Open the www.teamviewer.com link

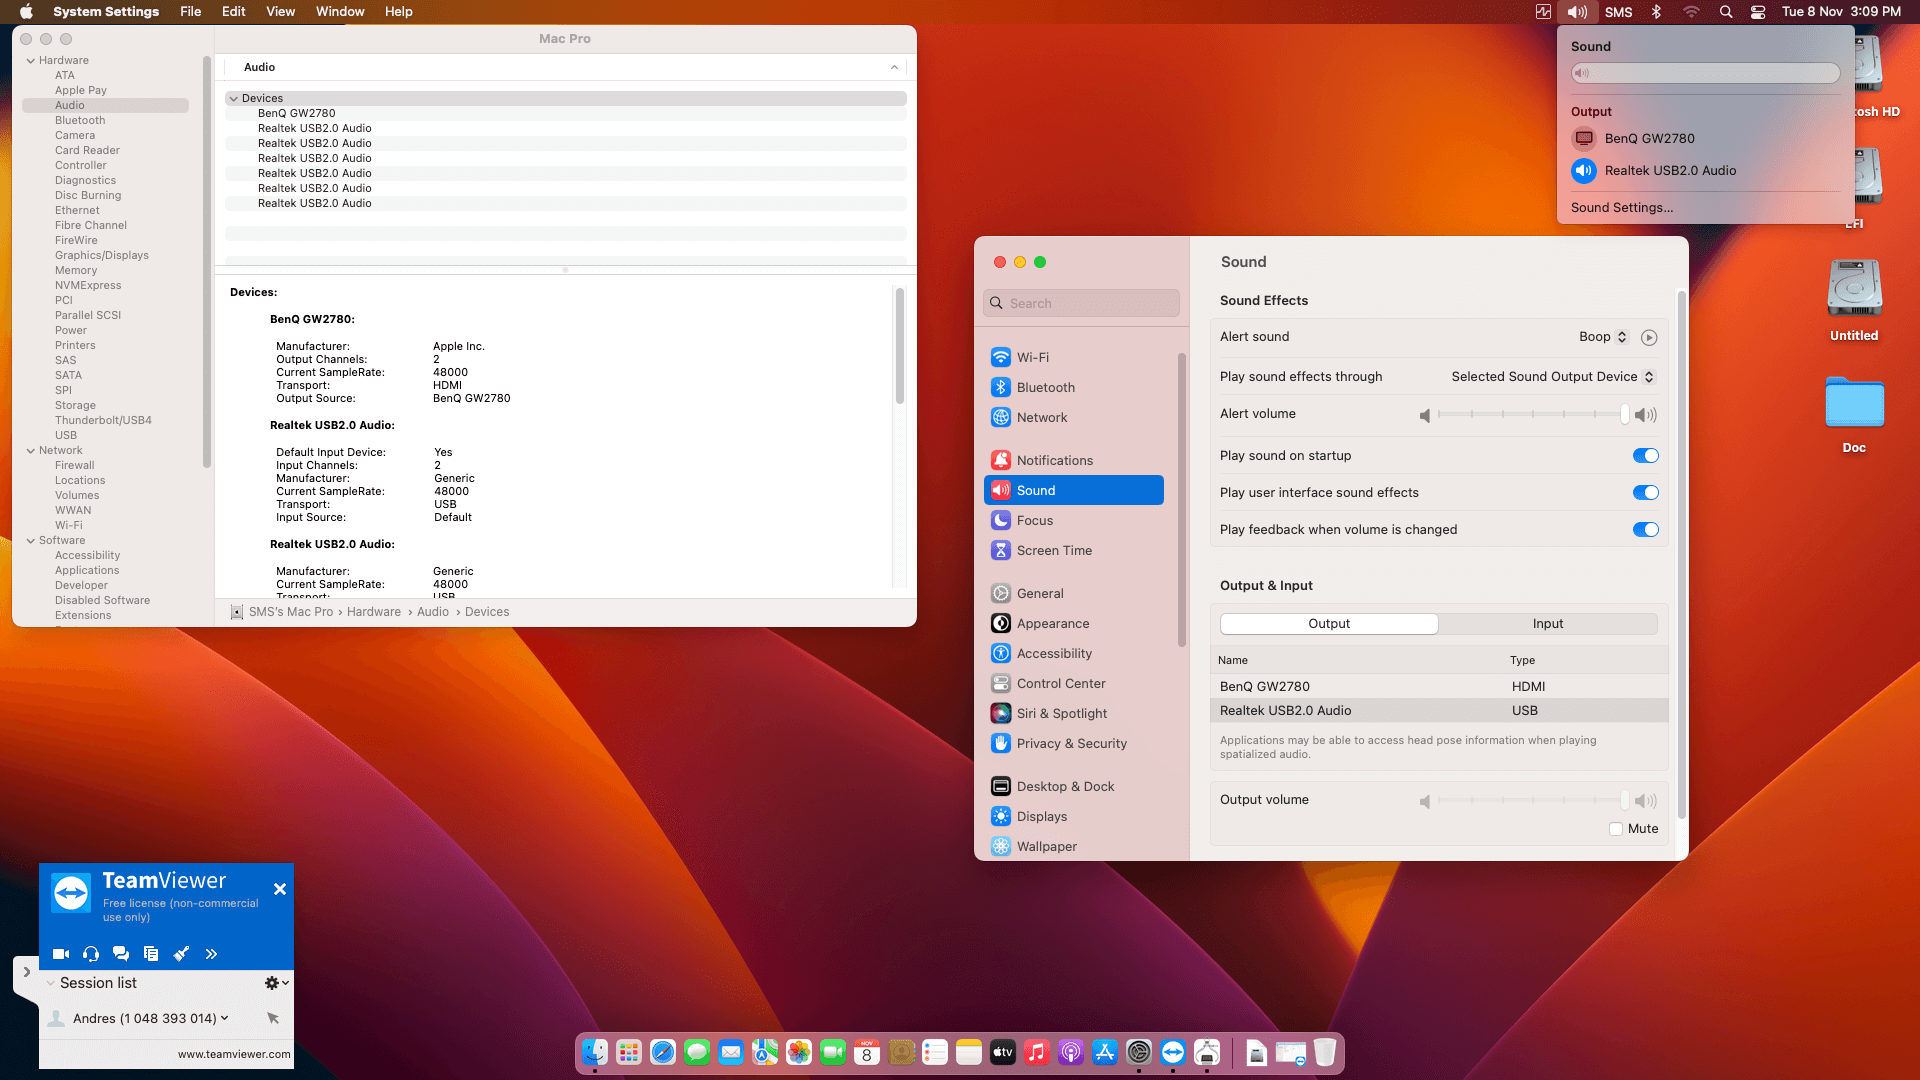[234, 1054]
